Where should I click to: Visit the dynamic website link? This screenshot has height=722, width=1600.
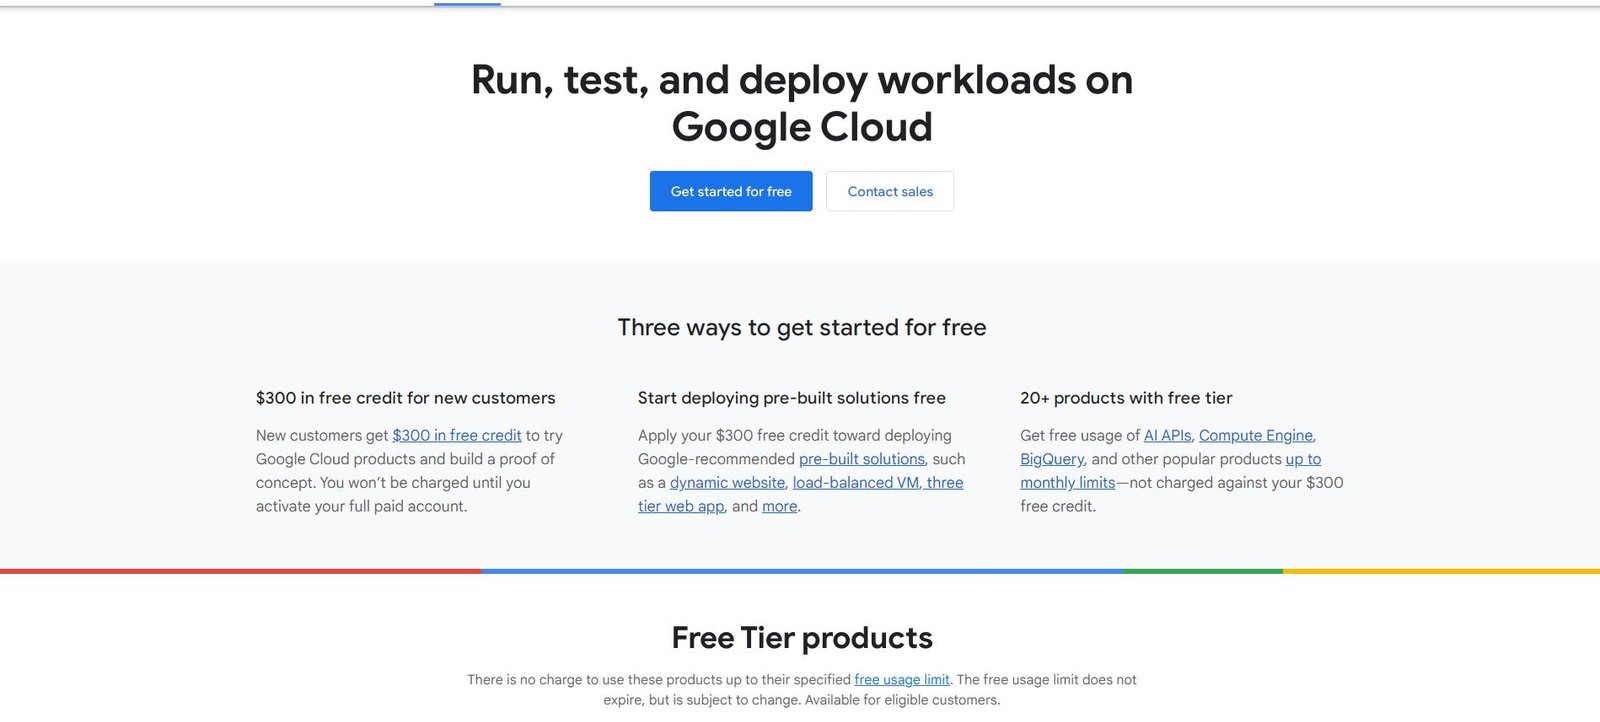click(x=727, y=482)
